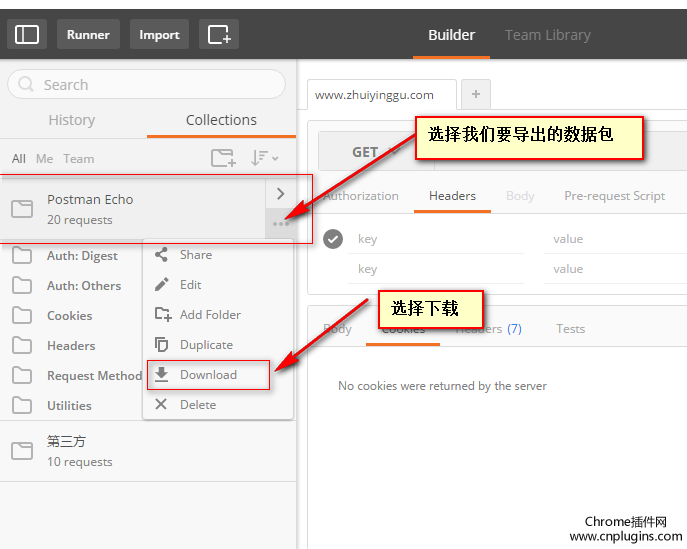
Task: Choose Delete from the context menu
Action: tap(218, 404)
